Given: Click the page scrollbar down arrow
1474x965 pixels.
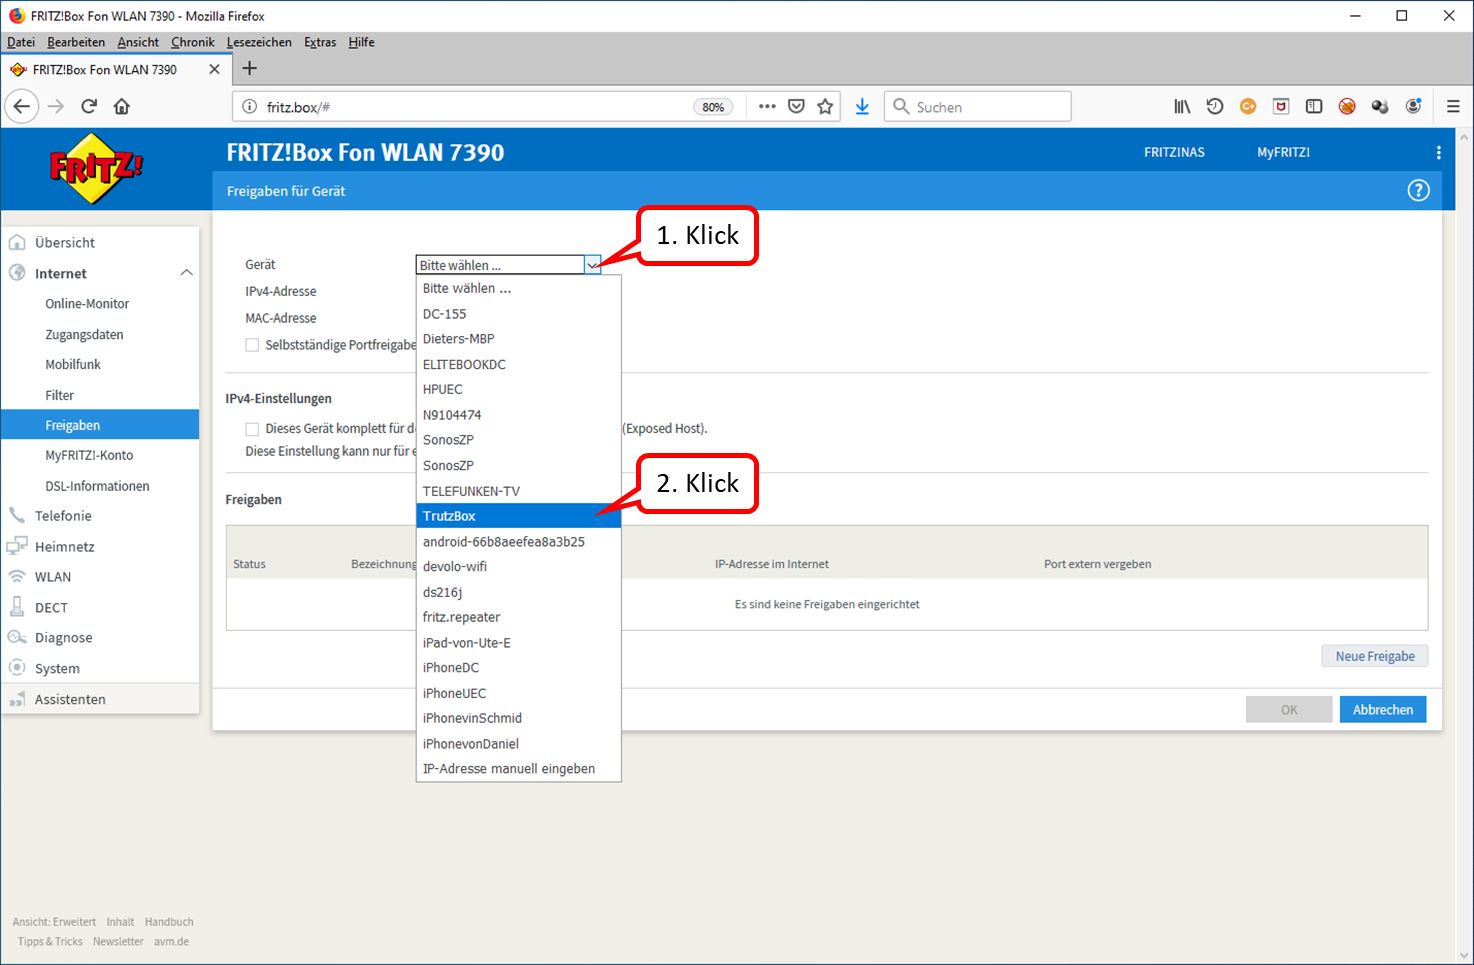Looking at the screenshot, I should click(1464, 955).
